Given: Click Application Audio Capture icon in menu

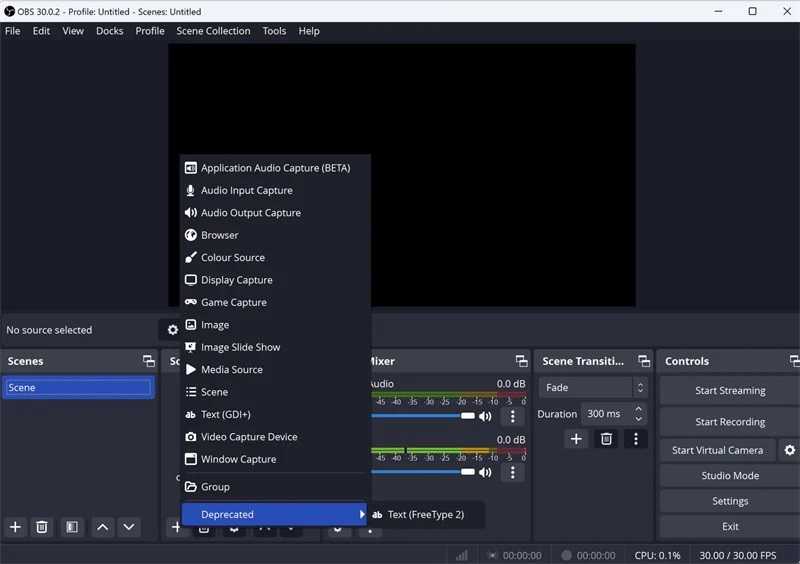Looking at the screenshot, I should (x=190, y=168).
